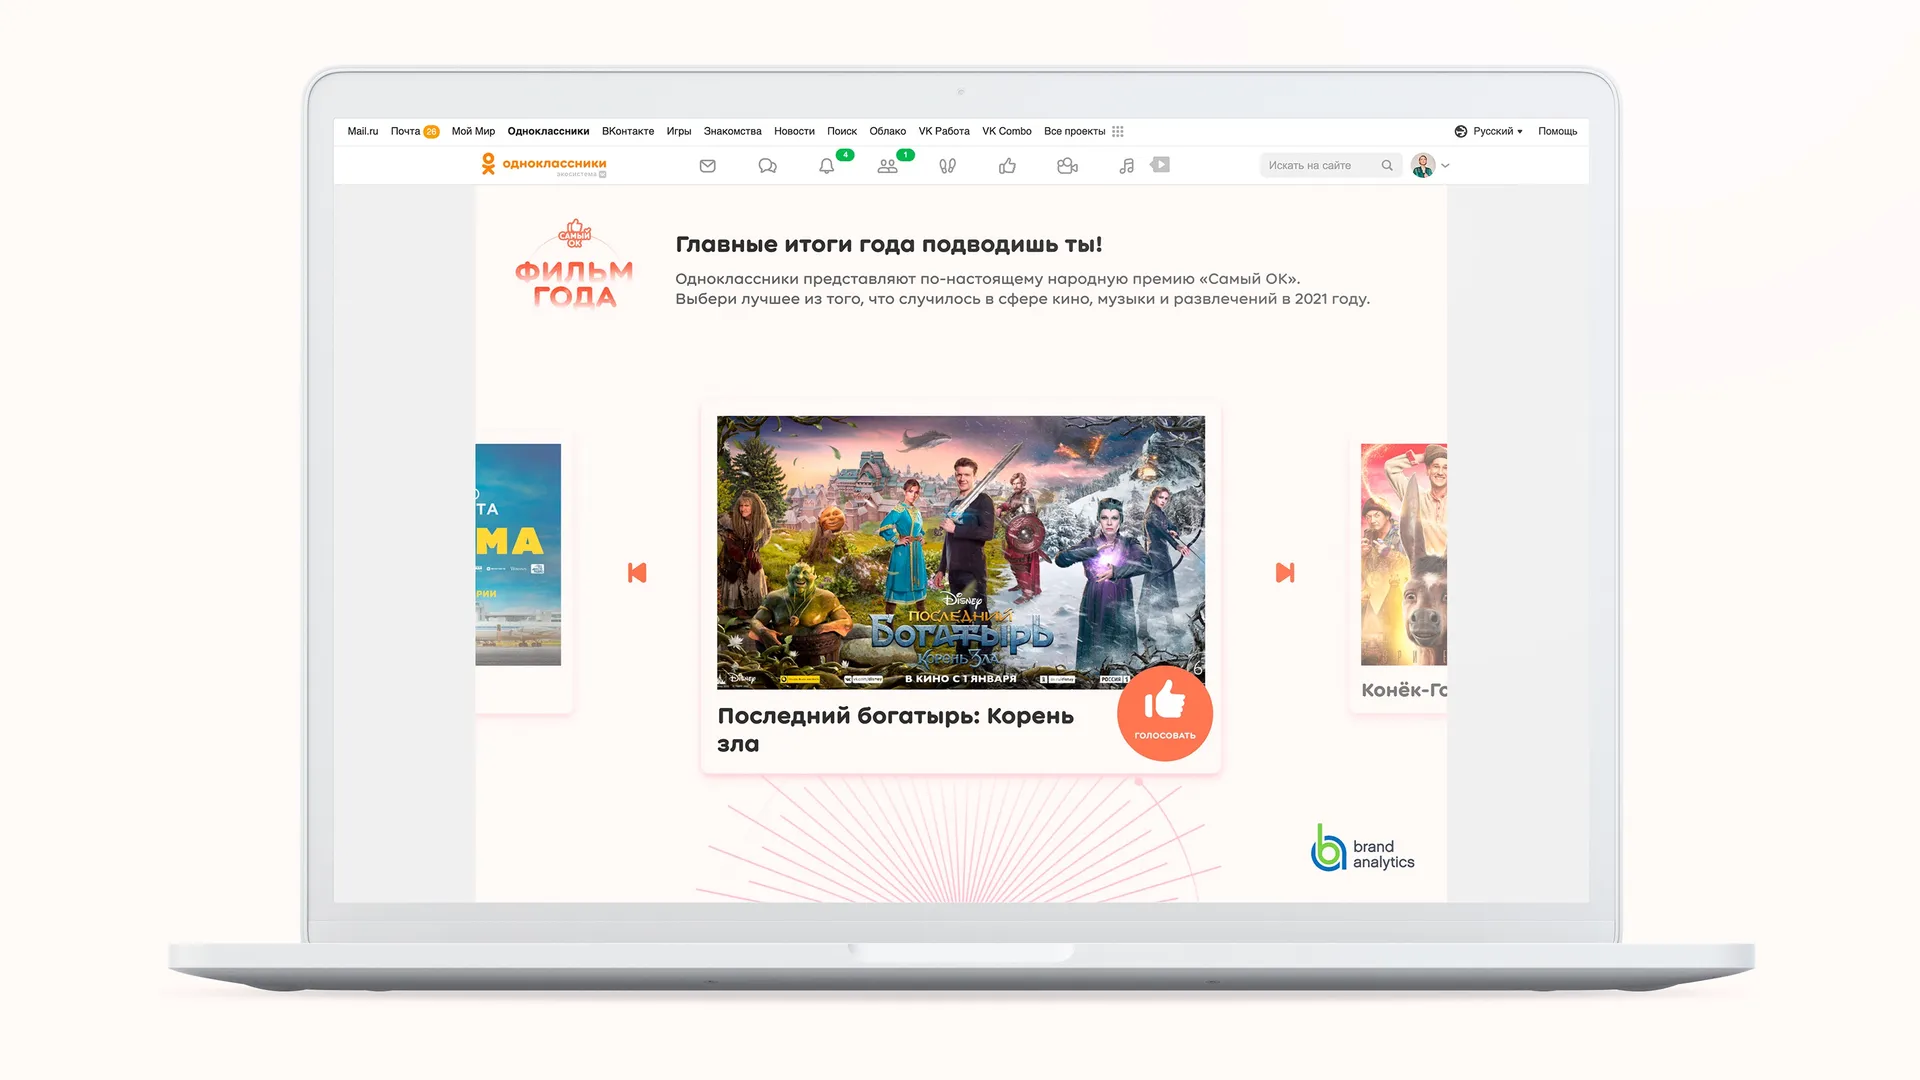Open Почта mail link

[x=405, y=131]
